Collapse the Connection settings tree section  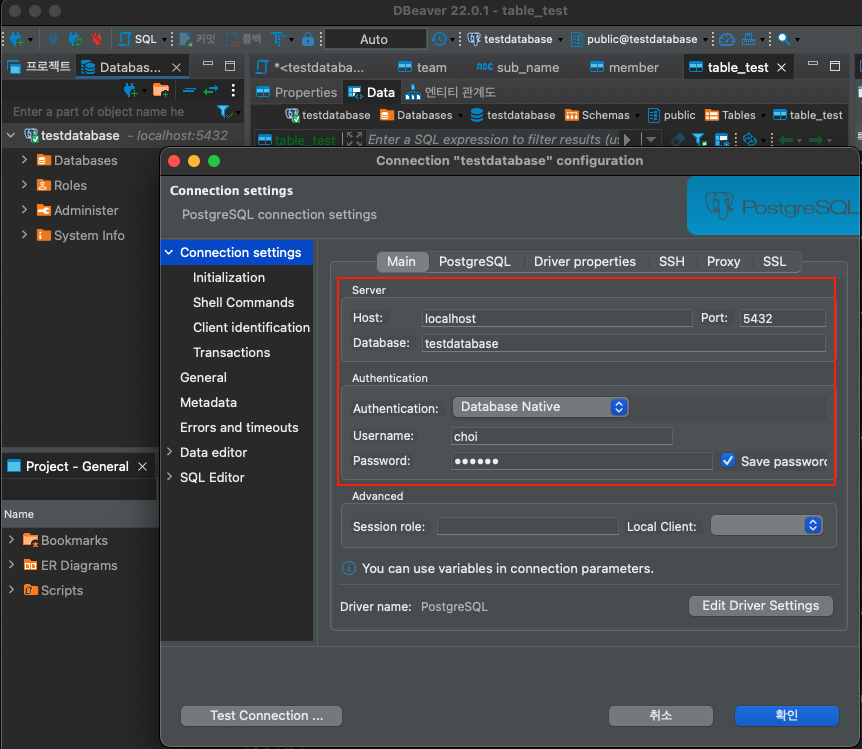[x=169, y=252]
